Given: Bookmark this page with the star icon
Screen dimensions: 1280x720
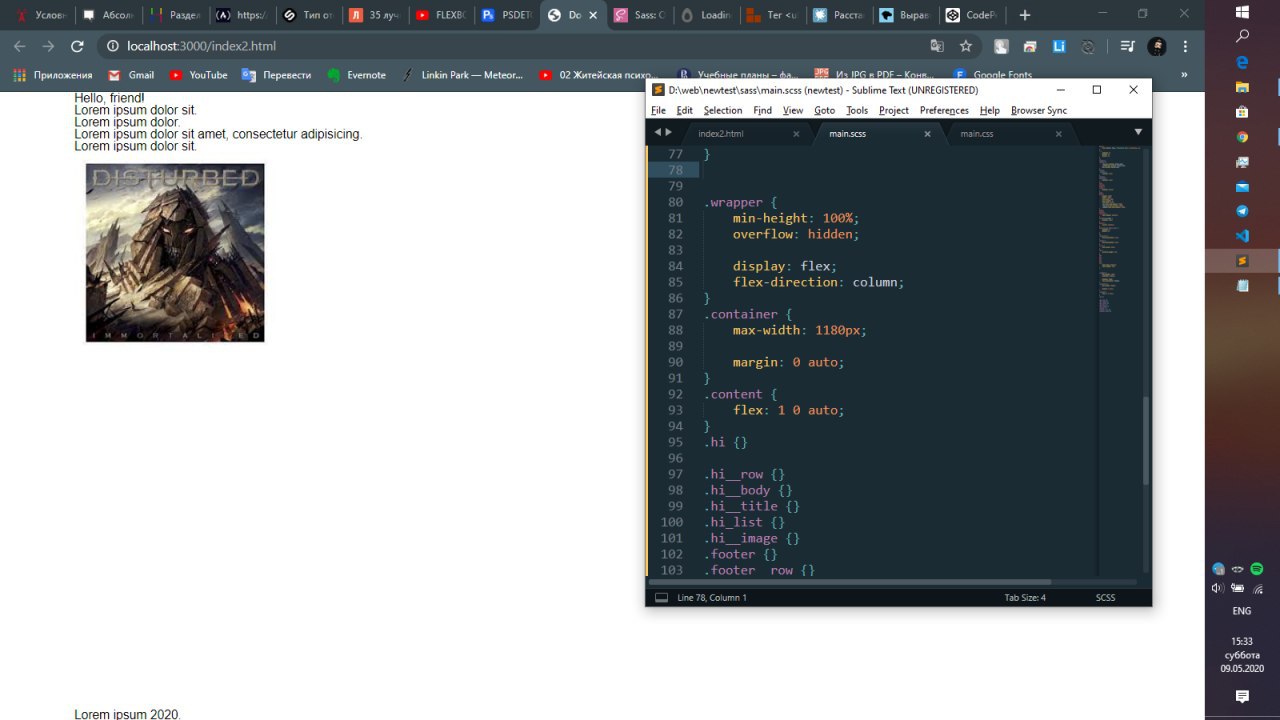Looking at the screenshot, I should pyautogui.click(x=966, y=46).
